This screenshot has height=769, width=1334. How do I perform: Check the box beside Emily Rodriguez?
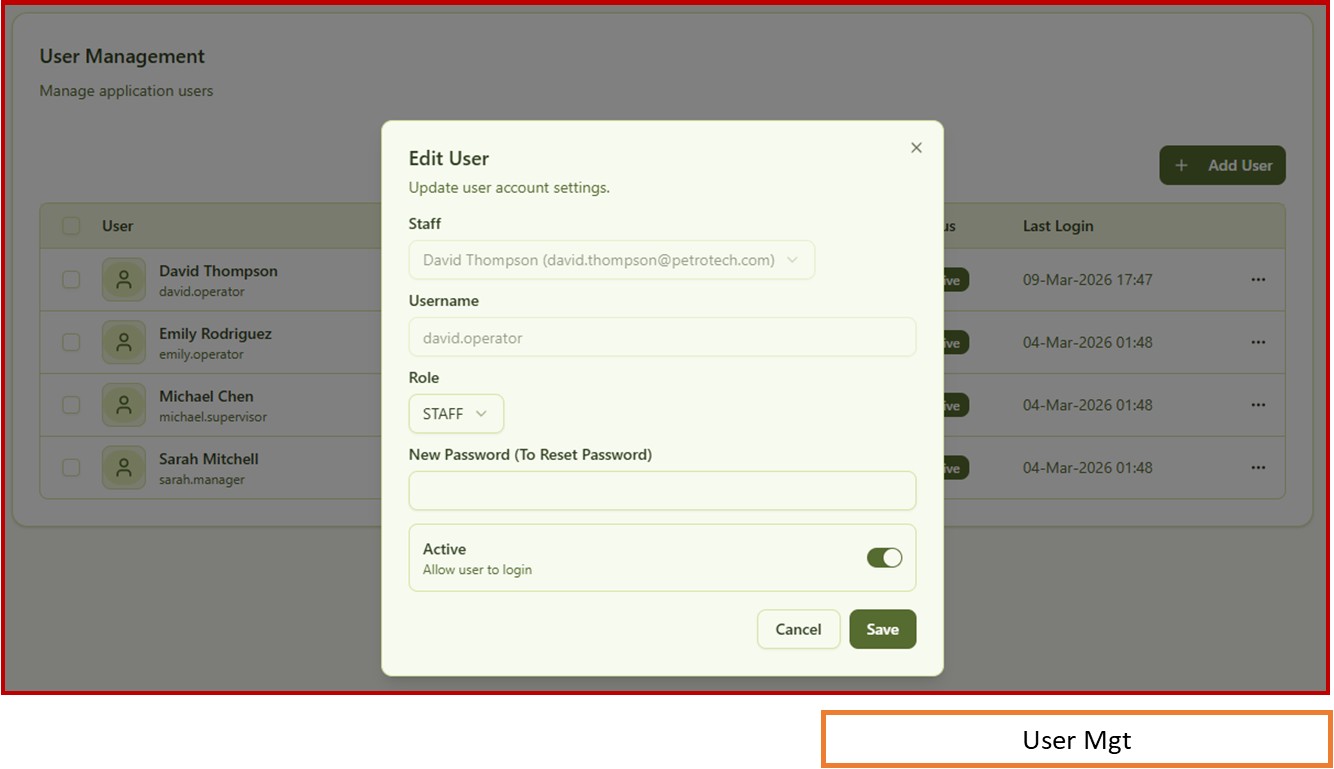coord(71,343)
